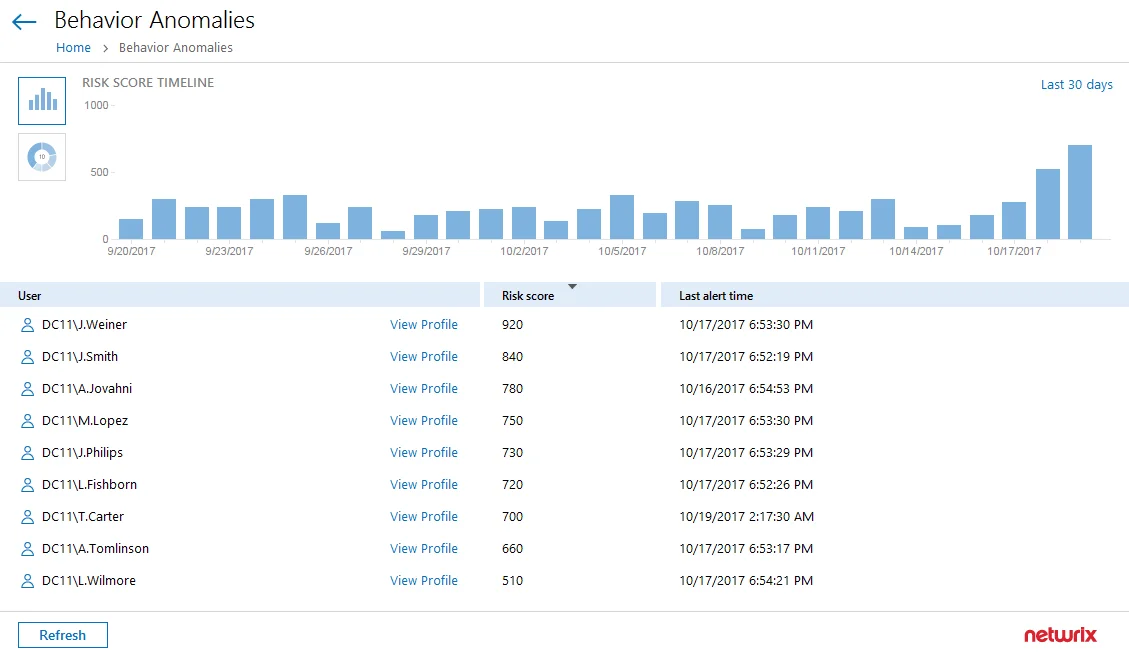Click alert time 10/17/2017 6:52:19 PM

[746, 356]
